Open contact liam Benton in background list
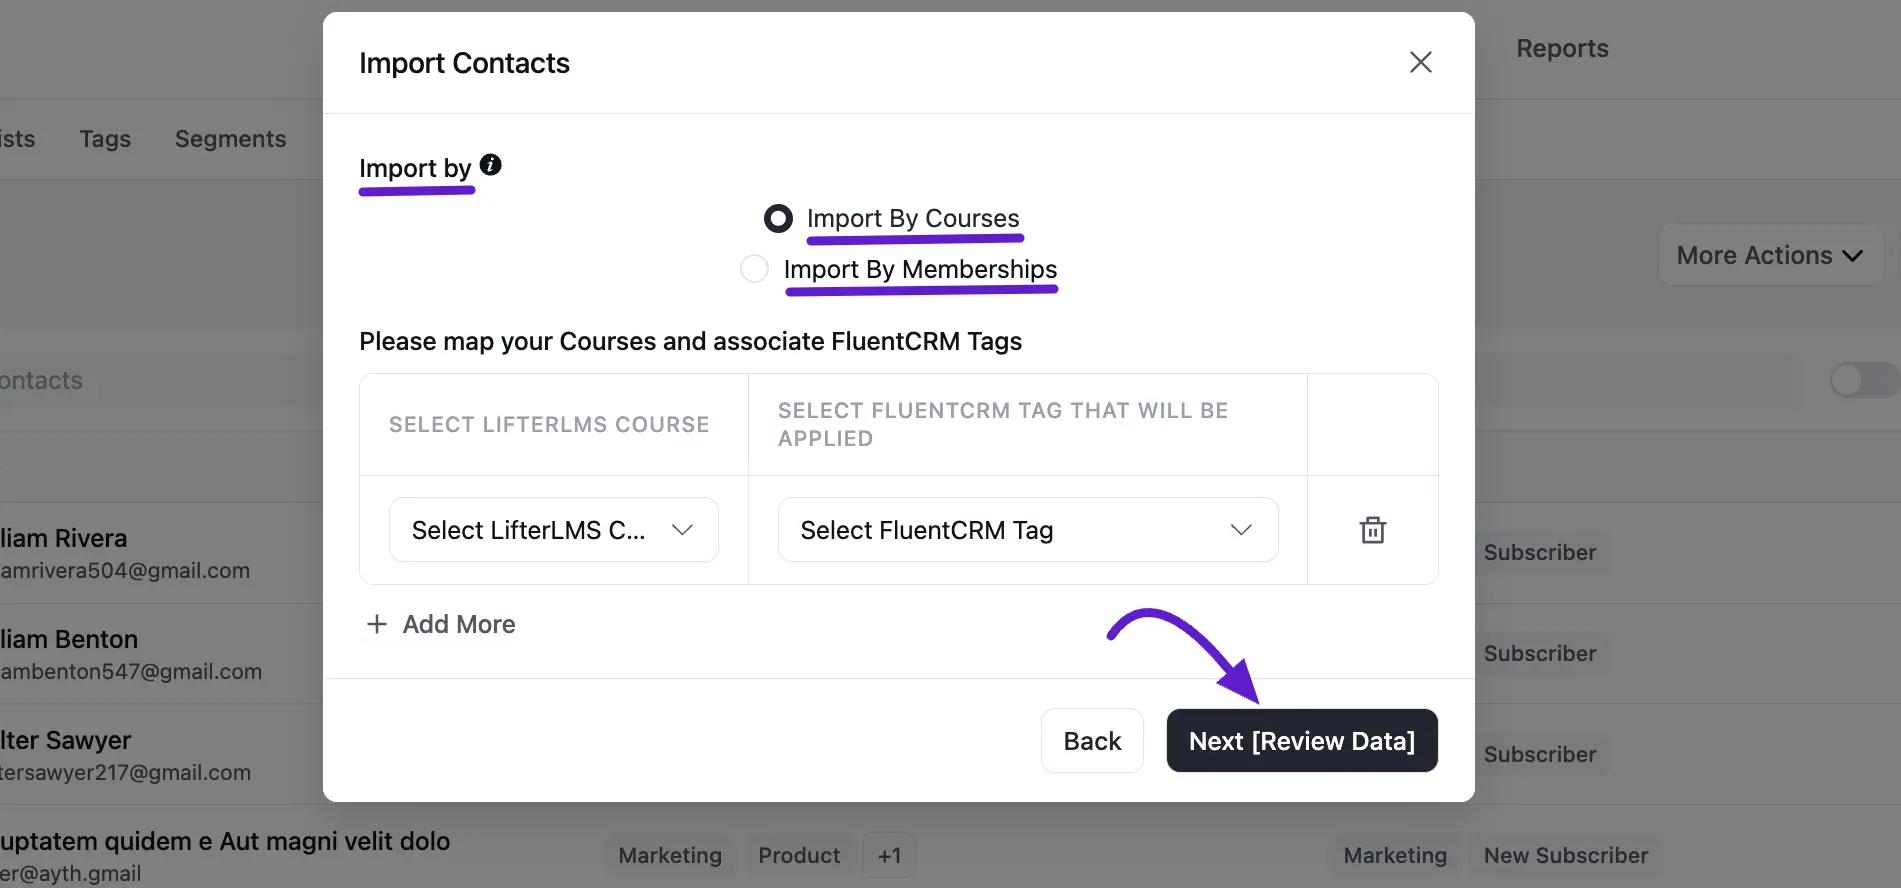The height and width of the screenshot is (888, 1901). pyautogui.click(x=69, y=639)
